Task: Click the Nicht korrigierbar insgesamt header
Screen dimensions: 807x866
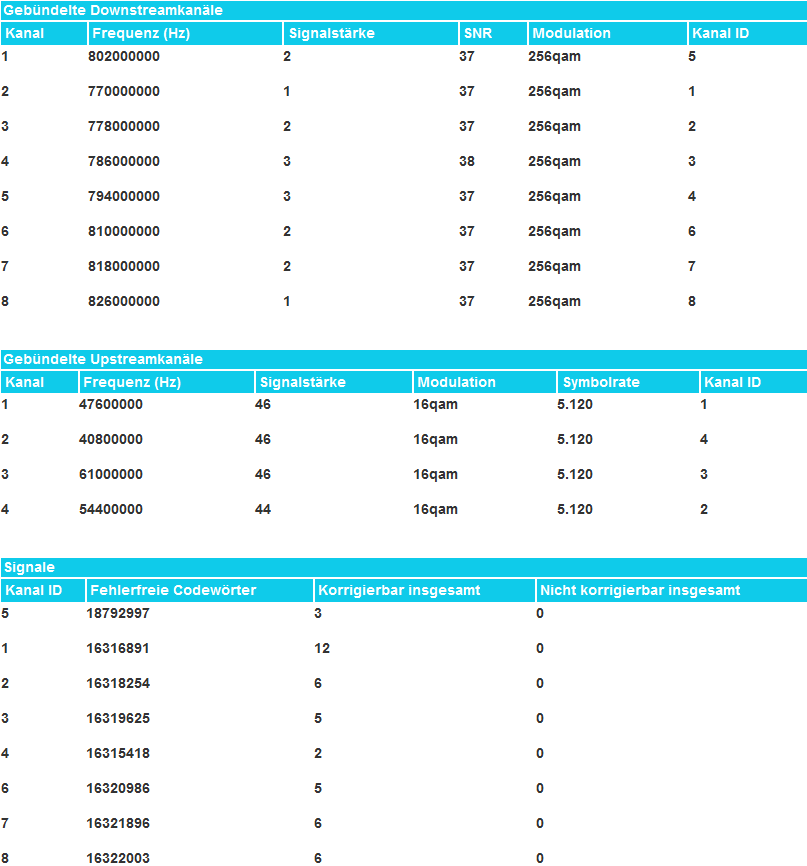Action: click(640, 590)
